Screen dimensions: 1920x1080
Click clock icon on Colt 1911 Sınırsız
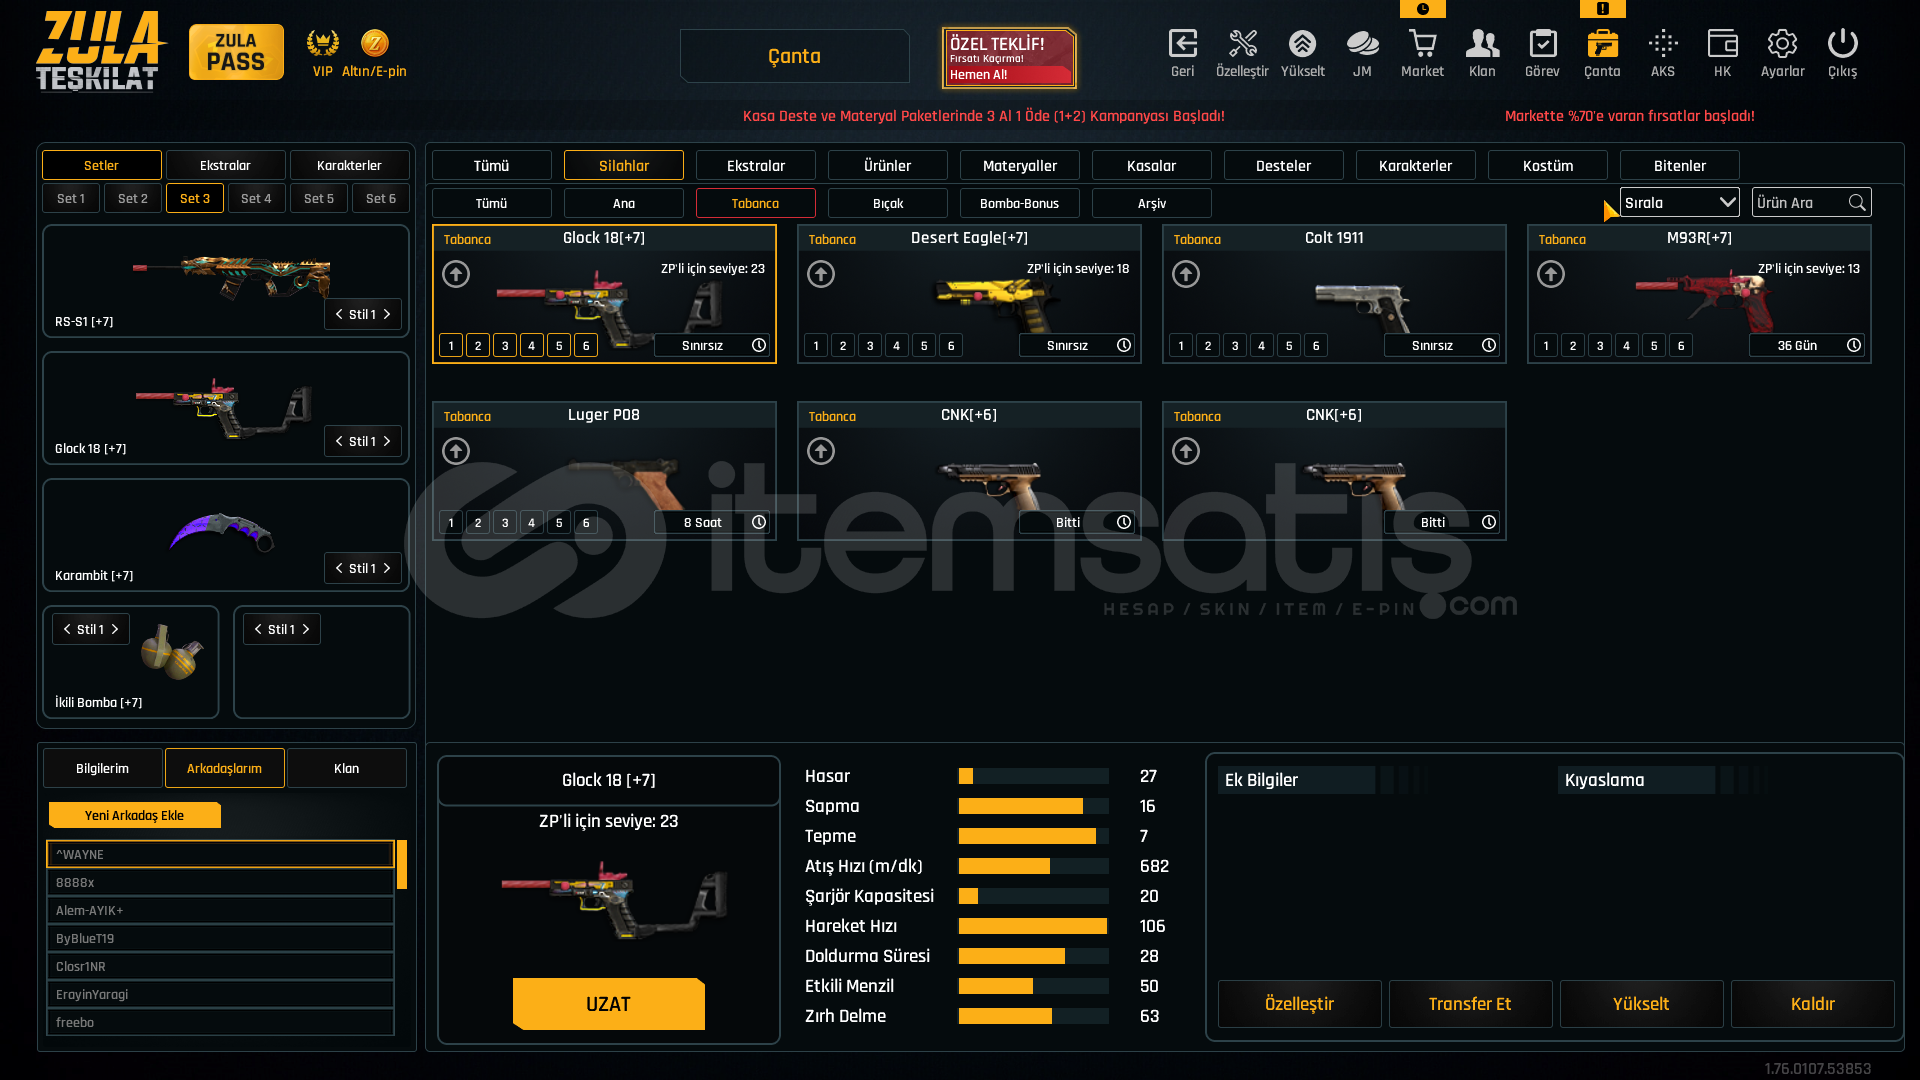coord(1489,345)
